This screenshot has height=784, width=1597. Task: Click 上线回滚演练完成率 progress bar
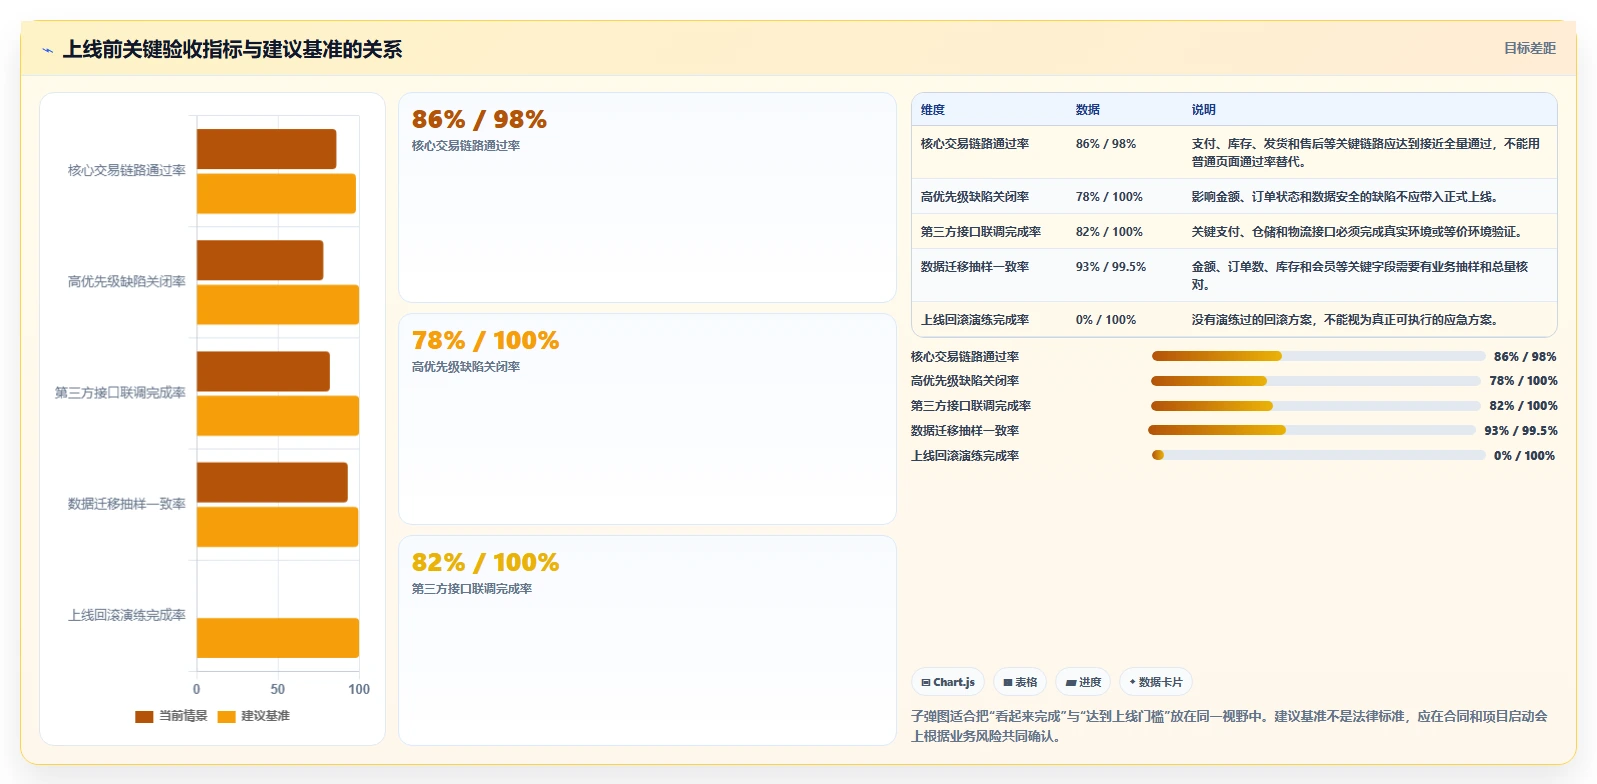tap(1318, 455)
